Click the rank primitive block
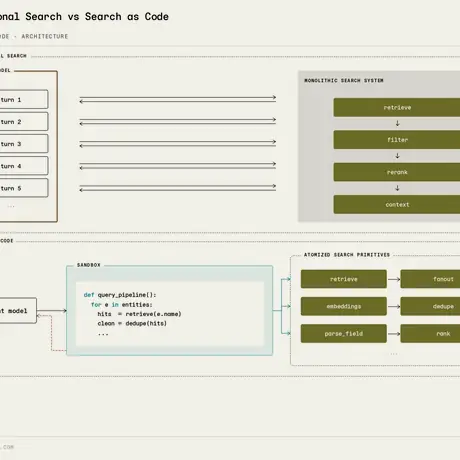This screenshot has width=460, height=460. [x=430, y=333]
